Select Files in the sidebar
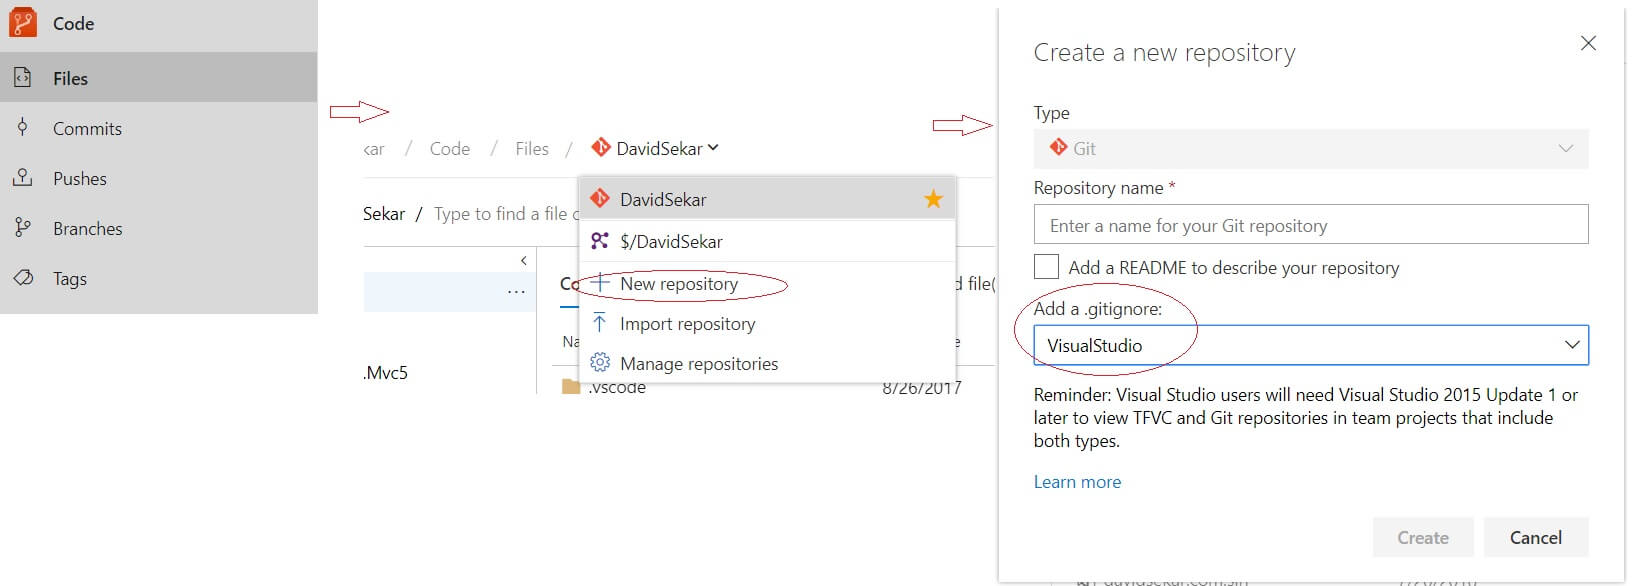 coord(159,78)
